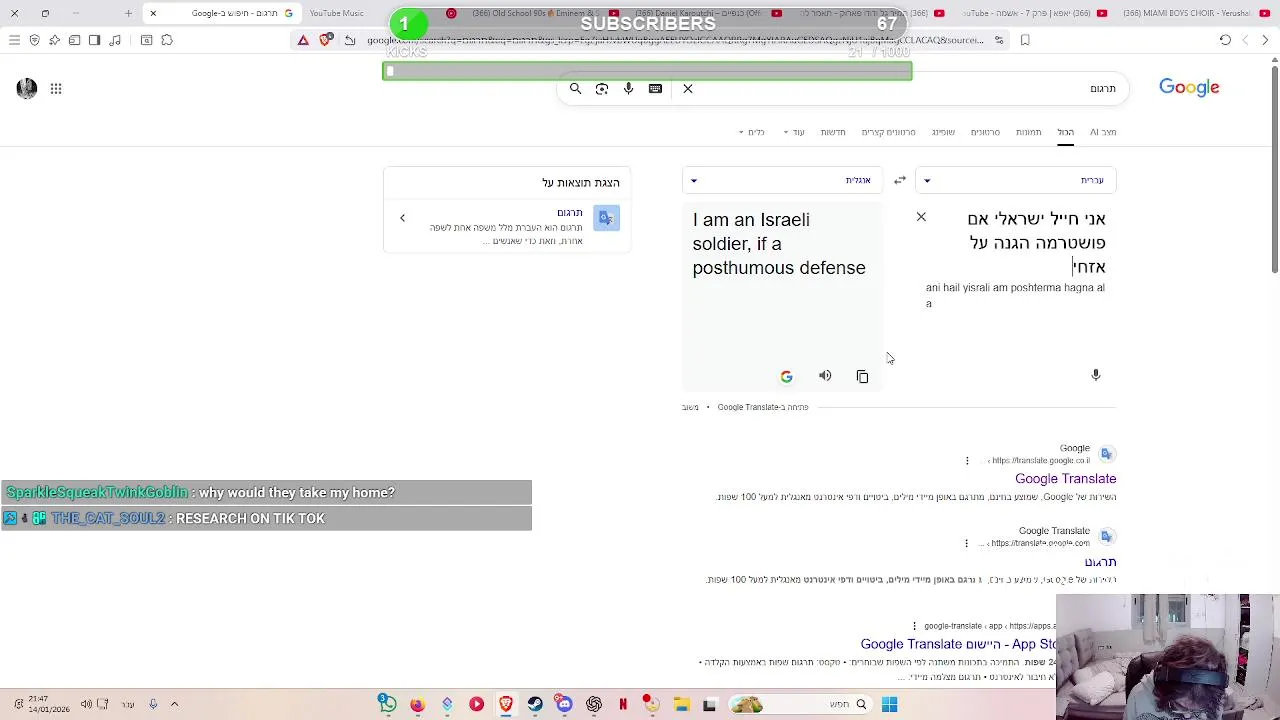Search the translation on Google

click(786, 376)
